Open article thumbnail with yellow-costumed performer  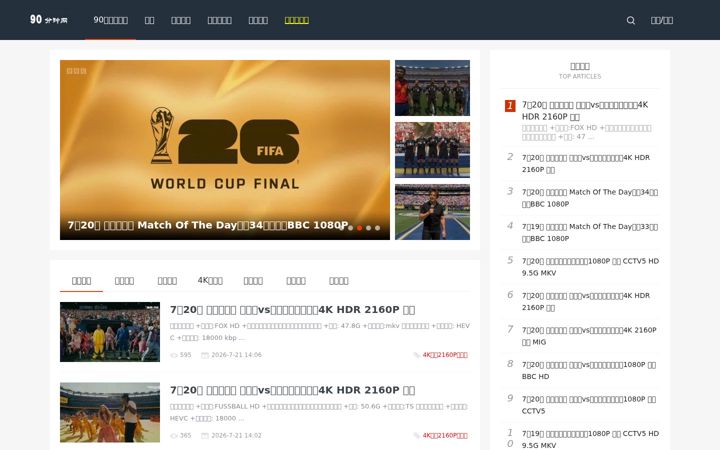[110, 332]
